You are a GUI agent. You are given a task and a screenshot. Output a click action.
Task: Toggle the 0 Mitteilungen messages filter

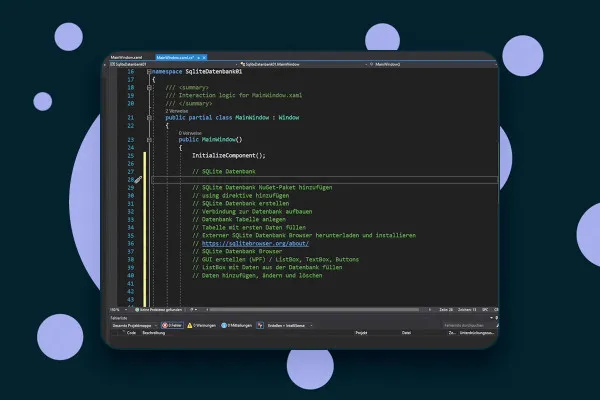(236, 325)
